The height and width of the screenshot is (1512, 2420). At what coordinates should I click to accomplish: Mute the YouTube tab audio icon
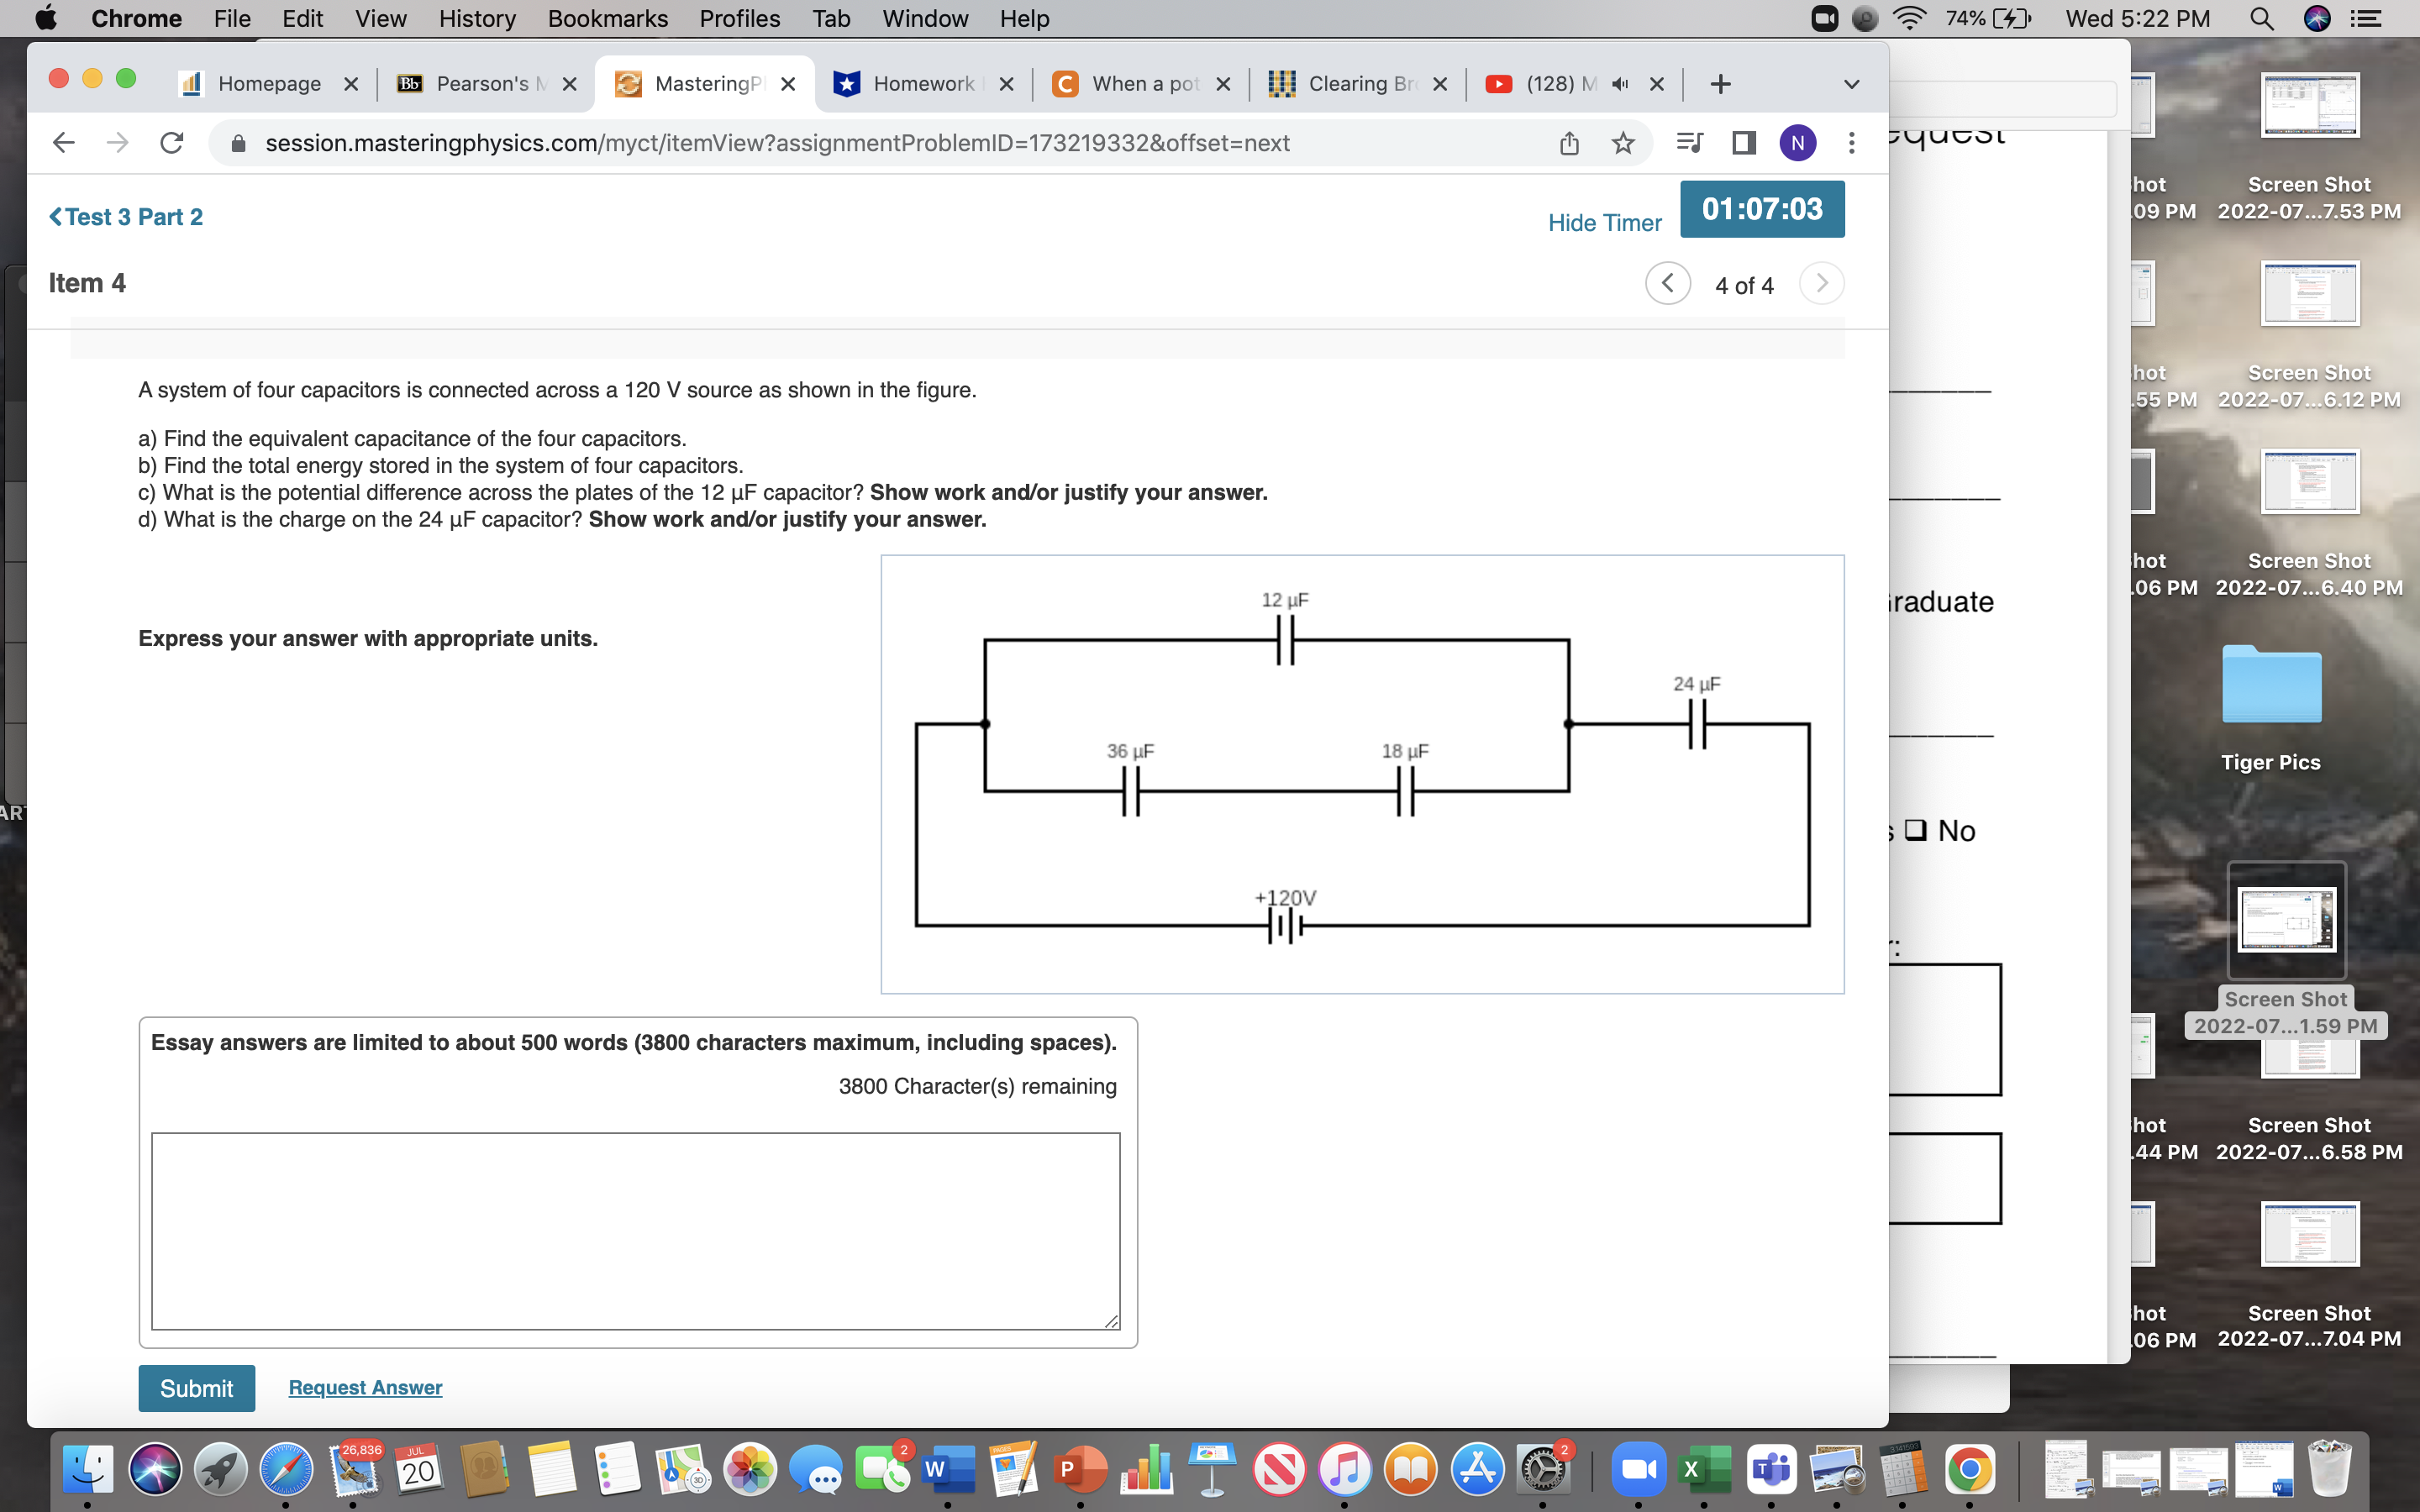[1620, 84]
